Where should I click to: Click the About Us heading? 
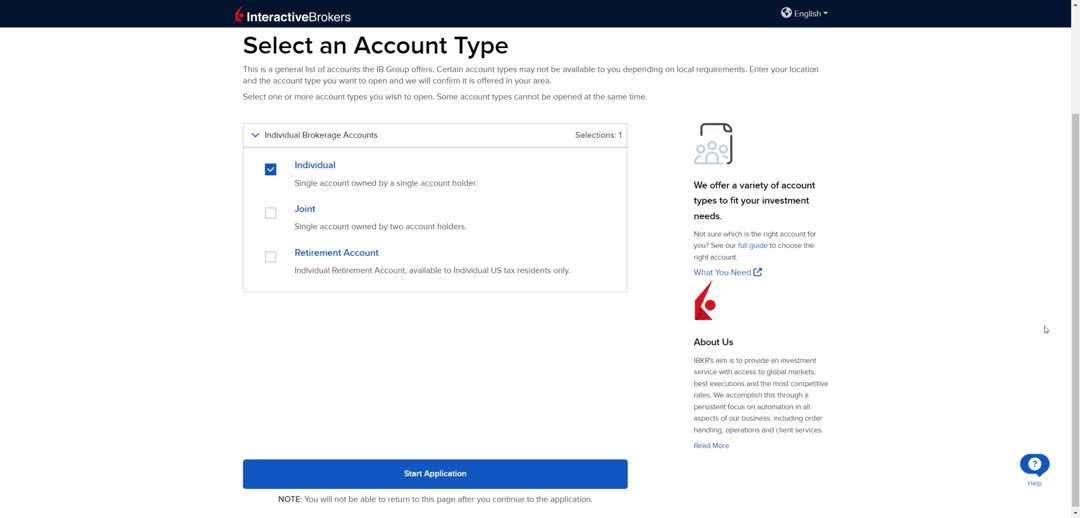[x=714, y=342]
